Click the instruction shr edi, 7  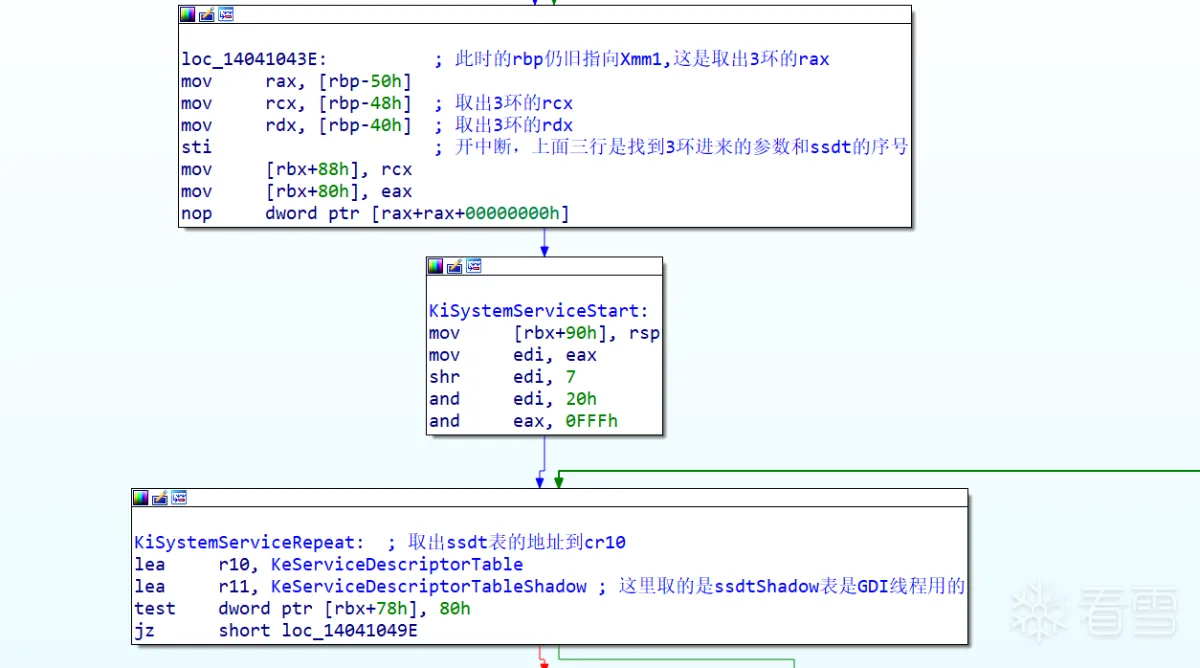pos(502,377)
